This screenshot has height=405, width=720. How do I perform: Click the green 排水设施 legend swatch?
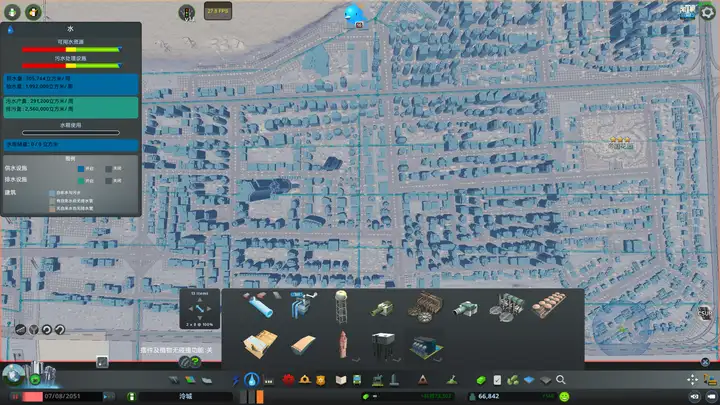tap(81, 181)
